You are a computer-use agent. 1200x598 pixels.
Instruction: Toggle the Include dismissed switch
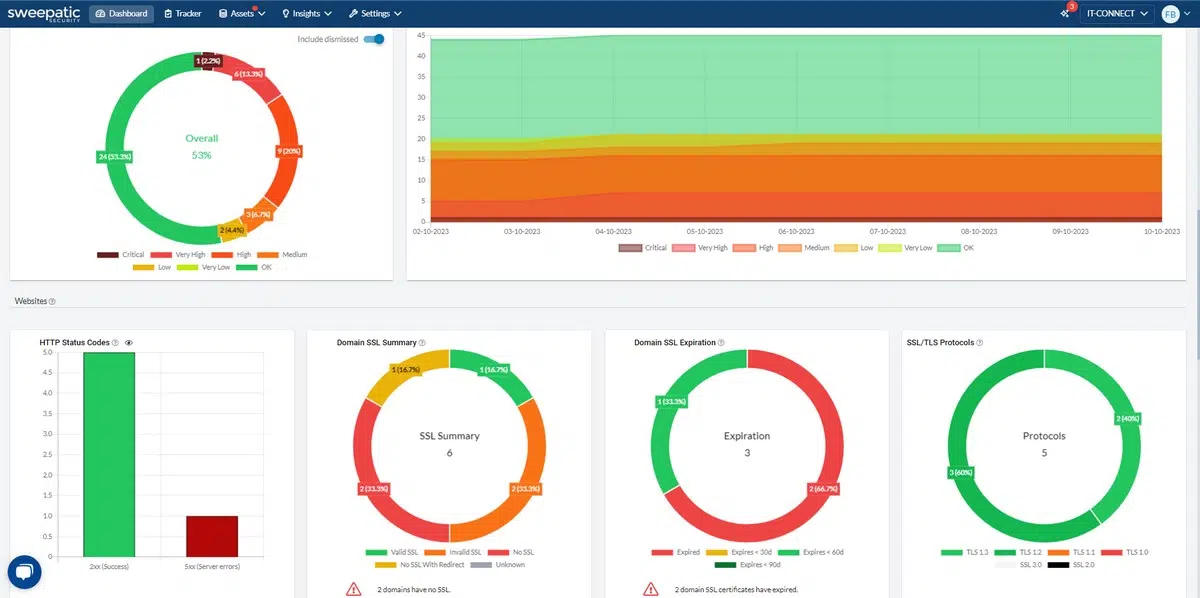pyautogui.click(x=374, y=39)
